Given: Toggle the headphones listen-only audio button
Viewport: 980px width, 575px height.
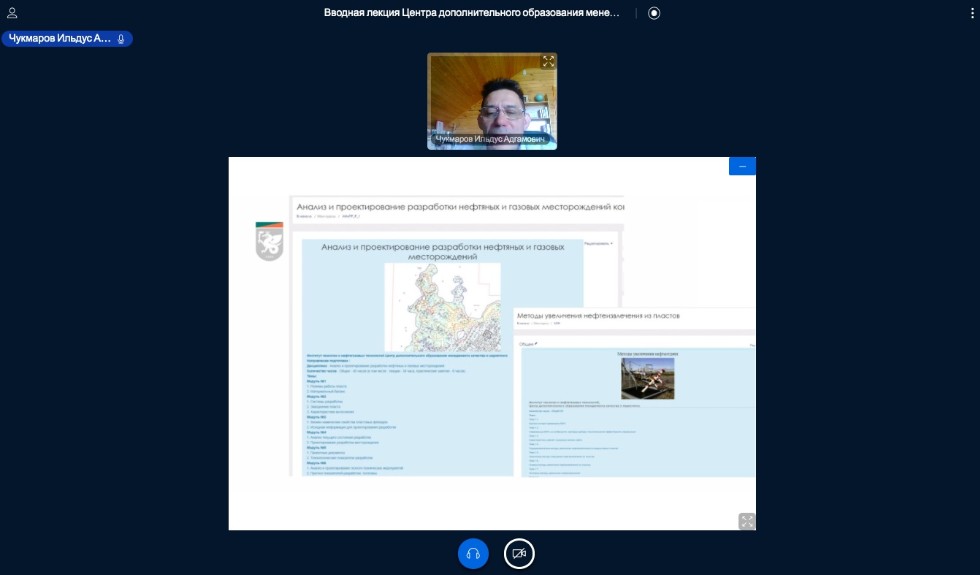Looking at the screenshot, I should (x=473, y=553).
